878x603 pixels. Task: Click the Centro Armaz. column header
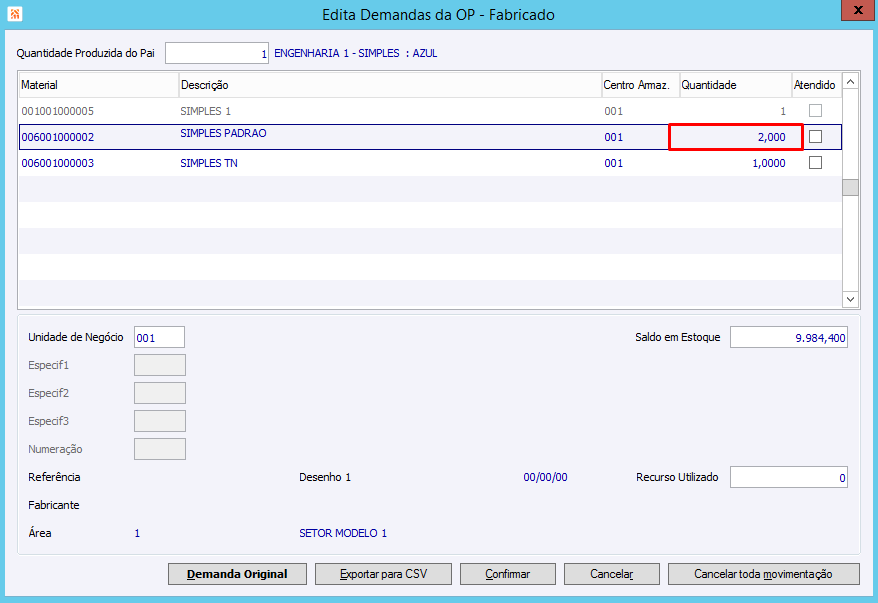tap(641, 85)
